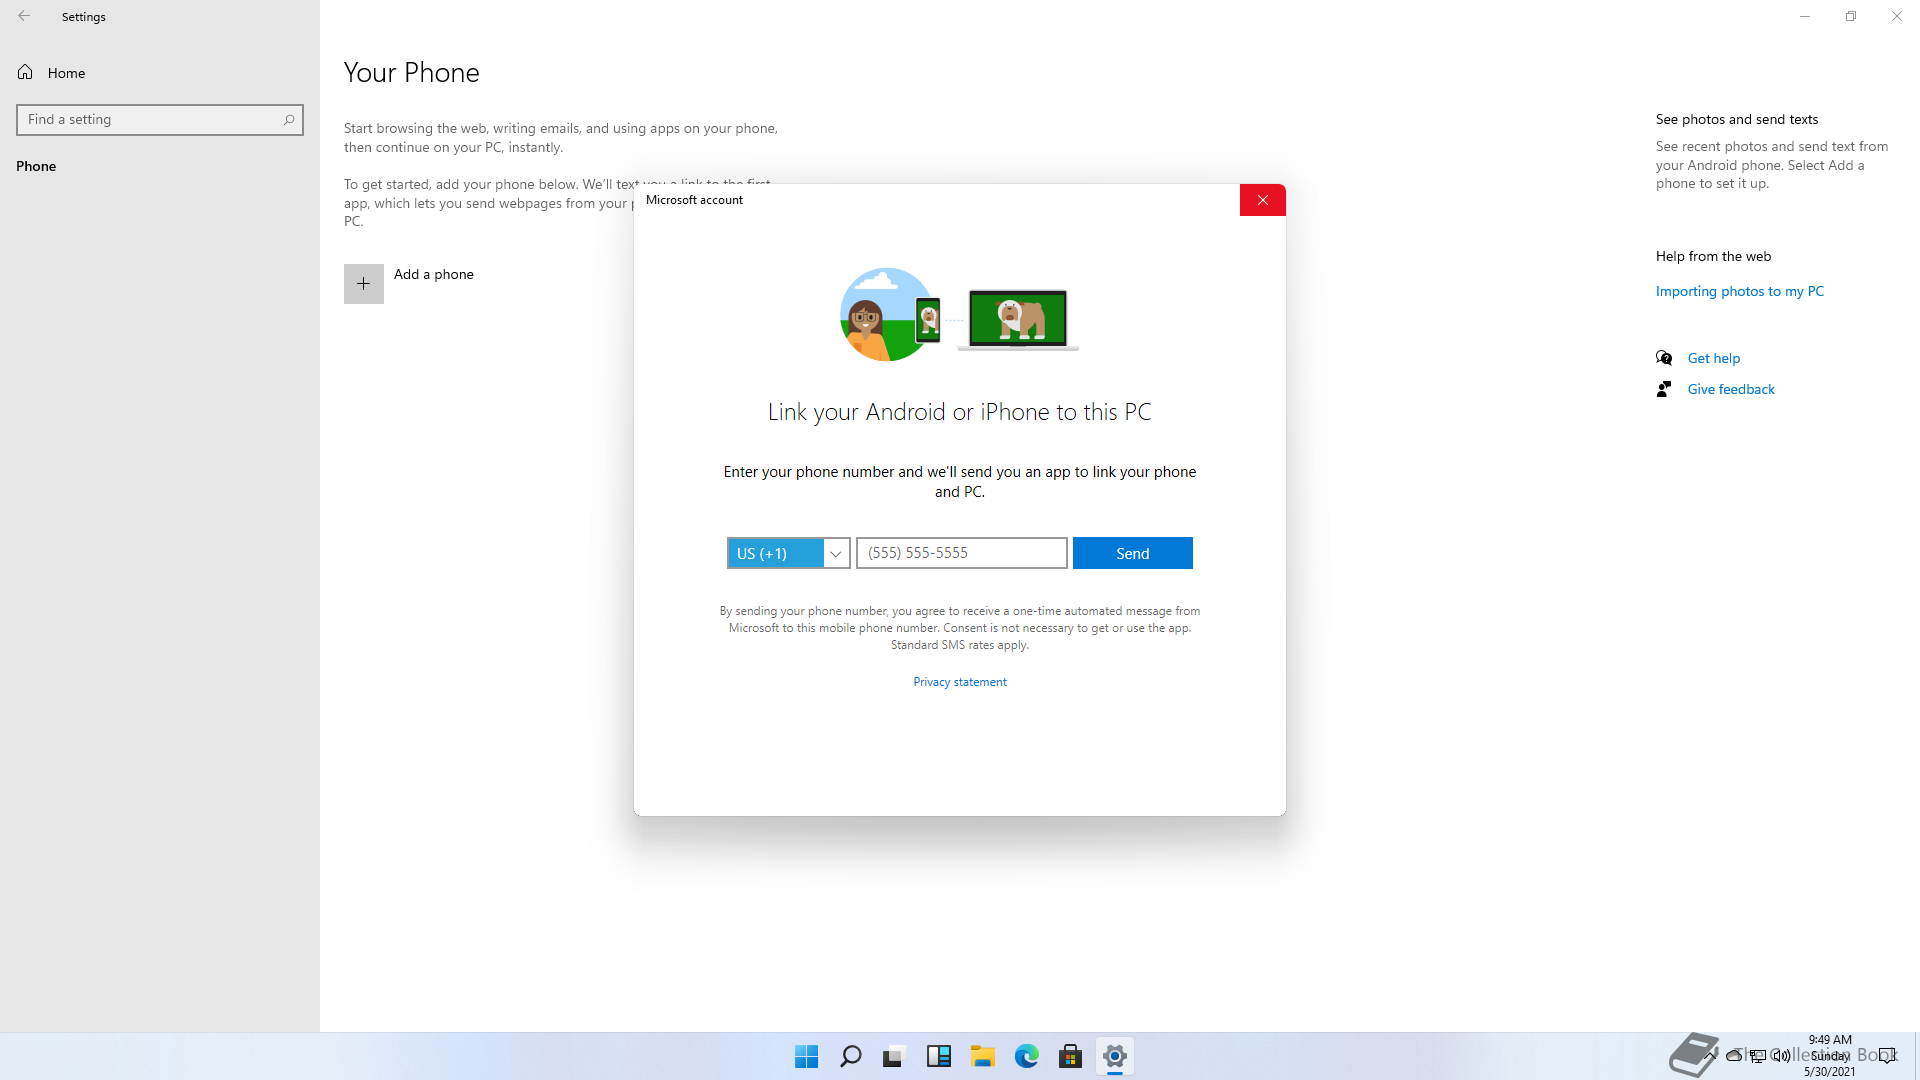
Task: Open the US (+1) country code dropdown
Action: 788,553
